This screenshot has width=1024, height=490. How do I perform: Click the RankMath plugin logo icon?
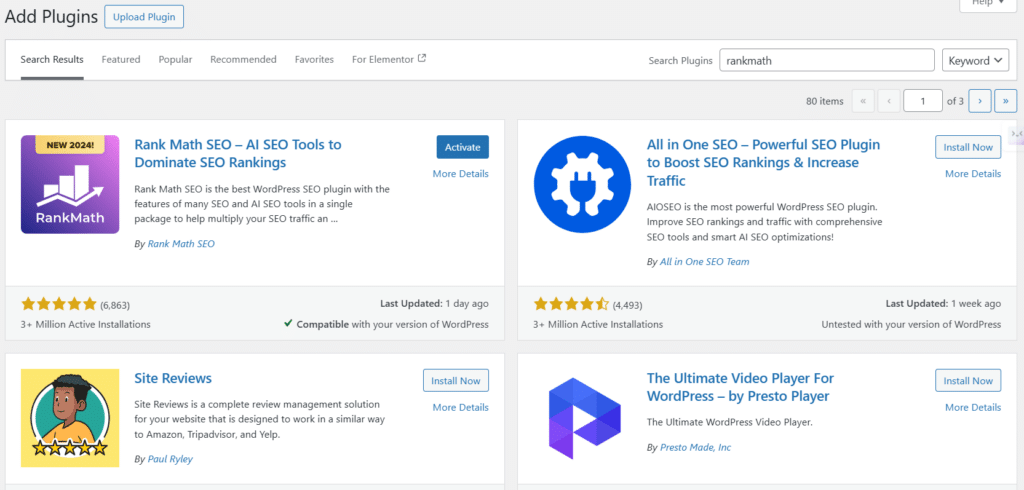tap(70, 184)
